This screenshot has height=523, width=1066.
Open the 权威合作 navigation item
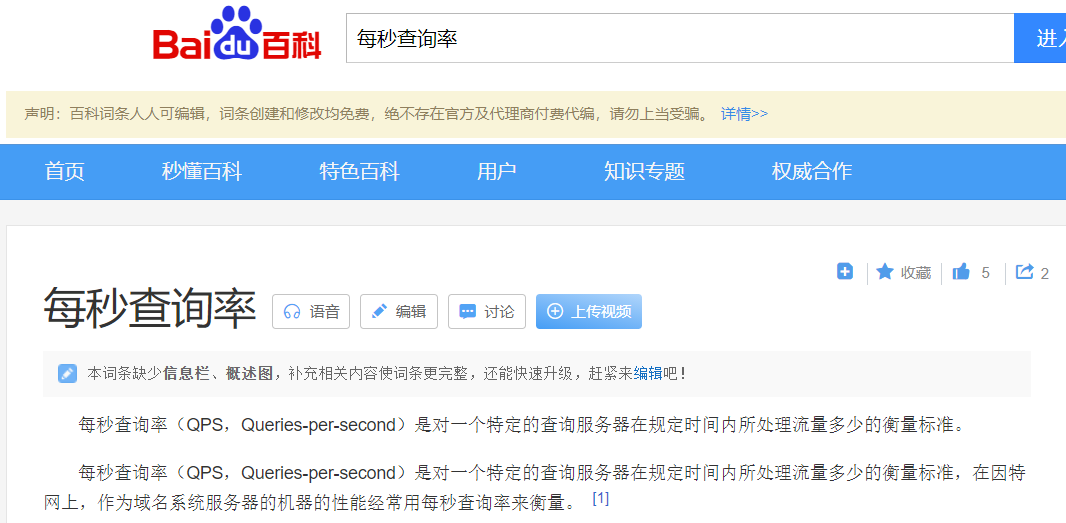(x=811, y=171)
